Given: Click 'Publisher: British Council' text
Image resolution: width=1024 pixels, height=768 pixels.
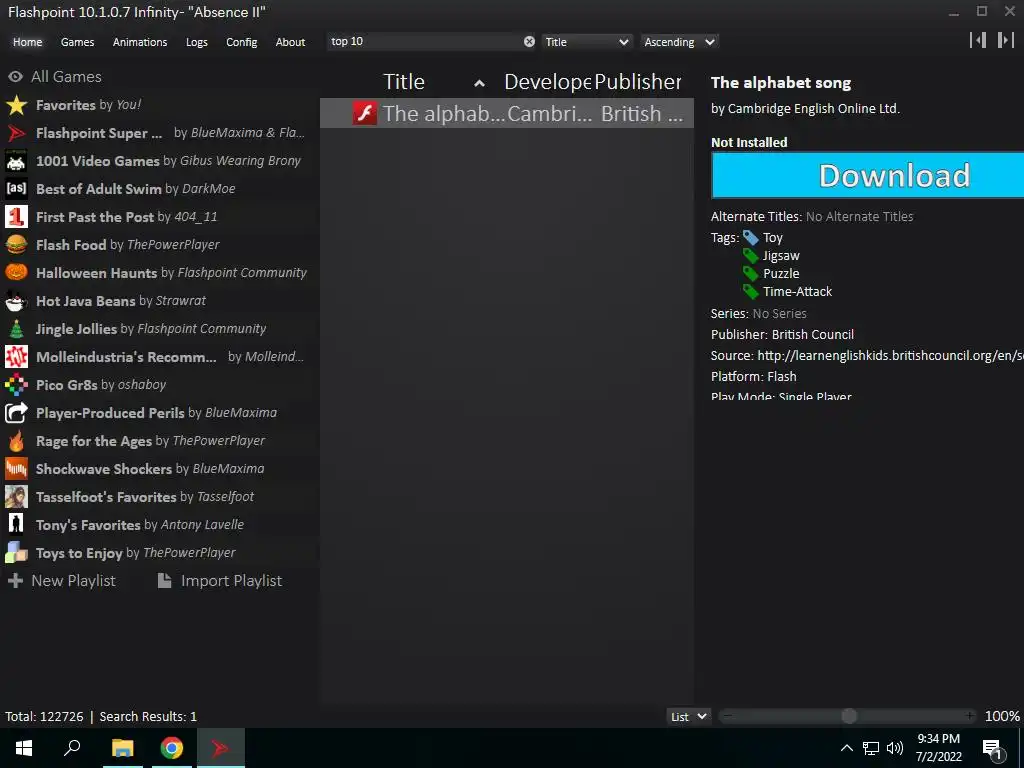Looking at the screenshot, I should click(782, 334).
